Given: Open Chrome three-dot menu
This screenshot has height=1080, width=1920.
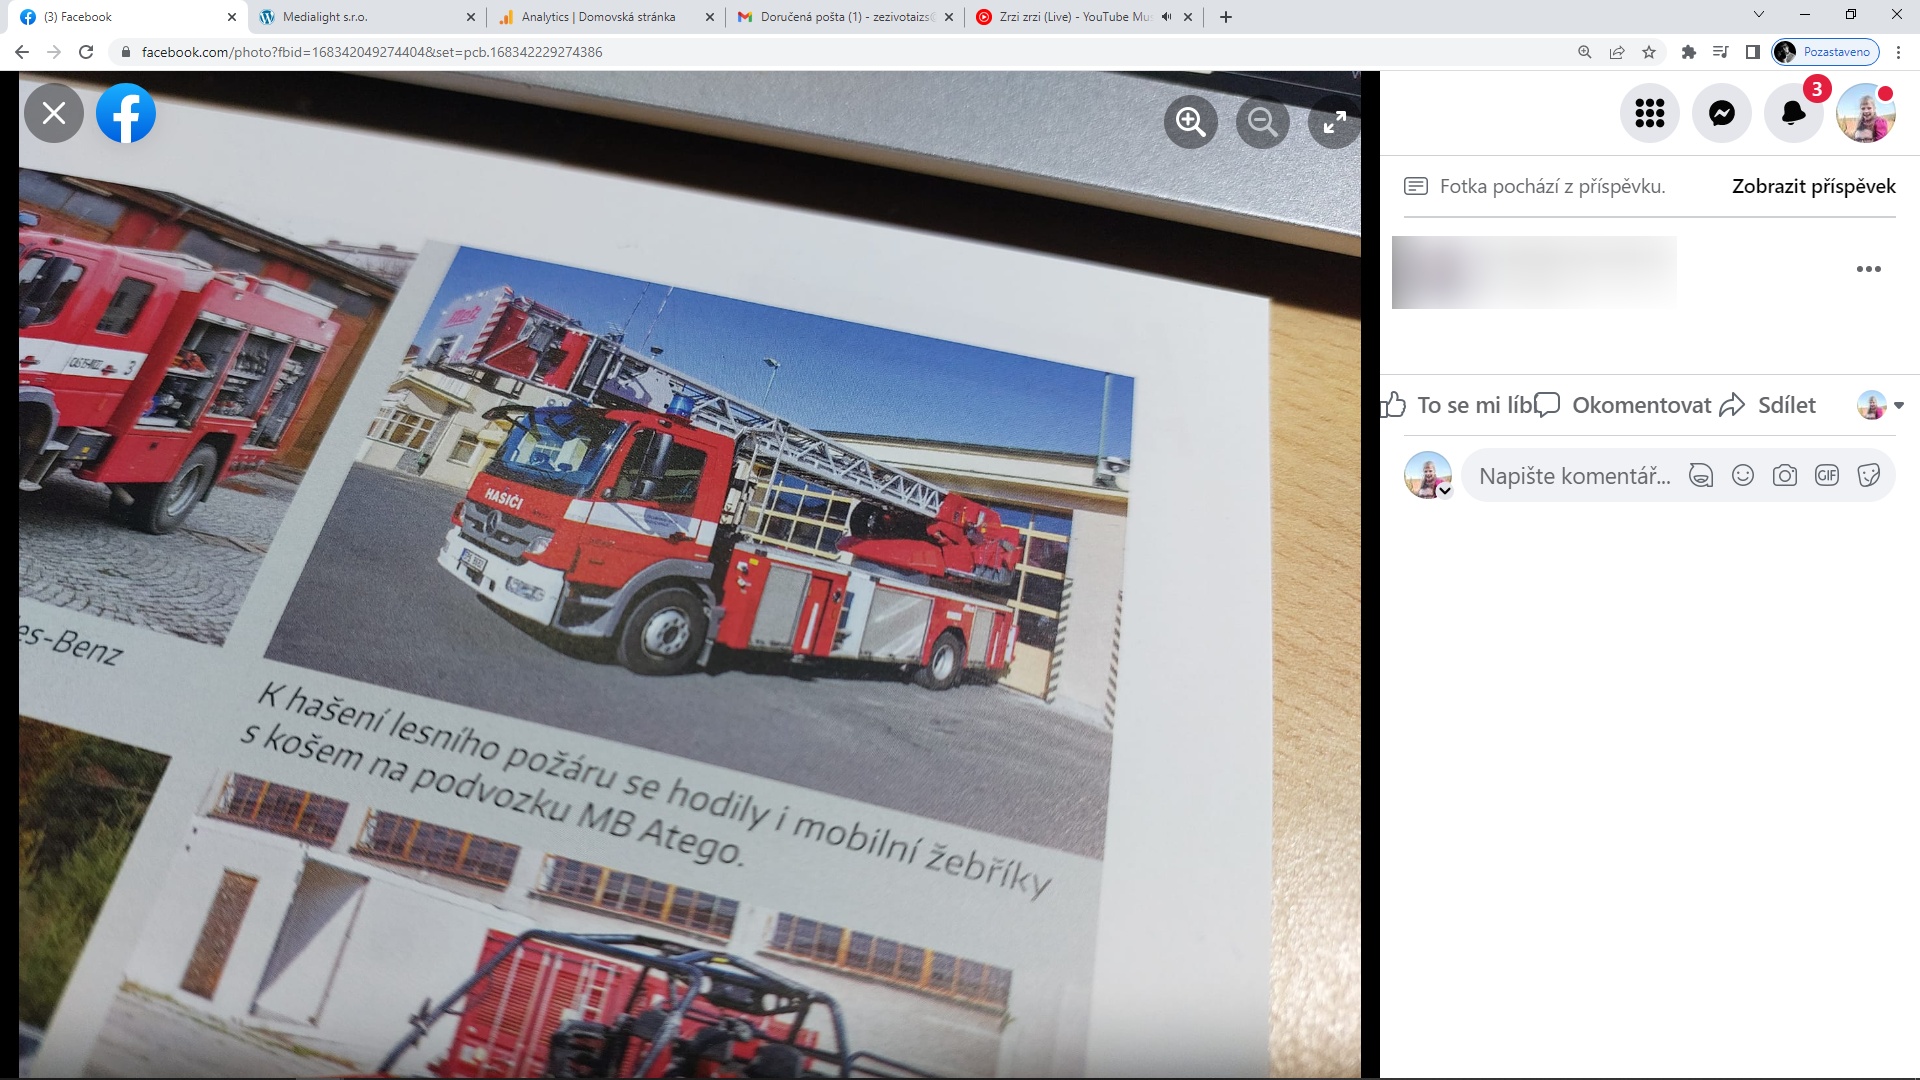Looking at the screenshot, I should point(1898,52).
